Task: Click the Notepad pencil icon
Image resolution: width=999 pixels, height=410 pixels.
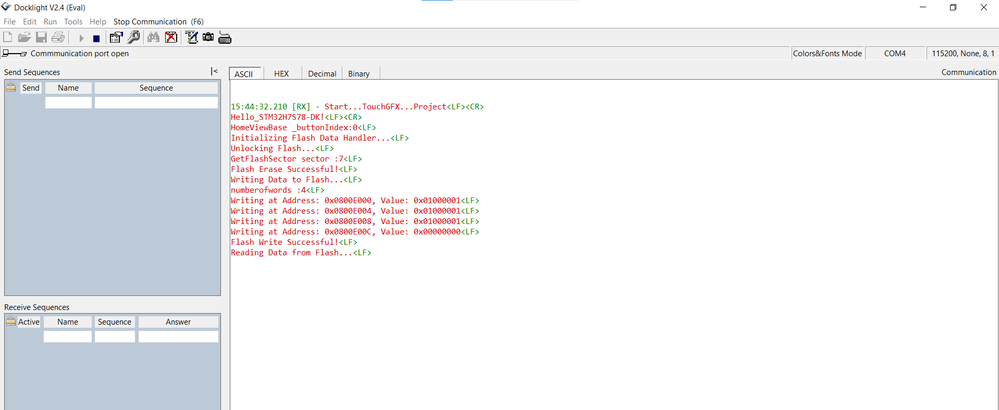Action: pos(190,38)
